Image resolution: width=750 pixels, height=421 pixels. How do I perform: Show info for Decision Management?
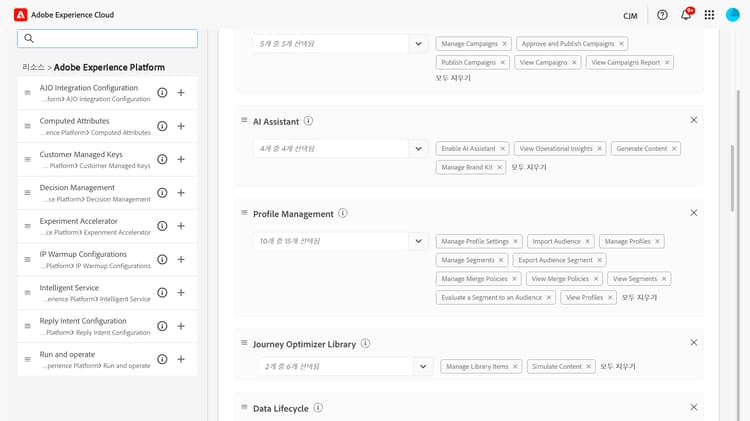tap(162, 193)
